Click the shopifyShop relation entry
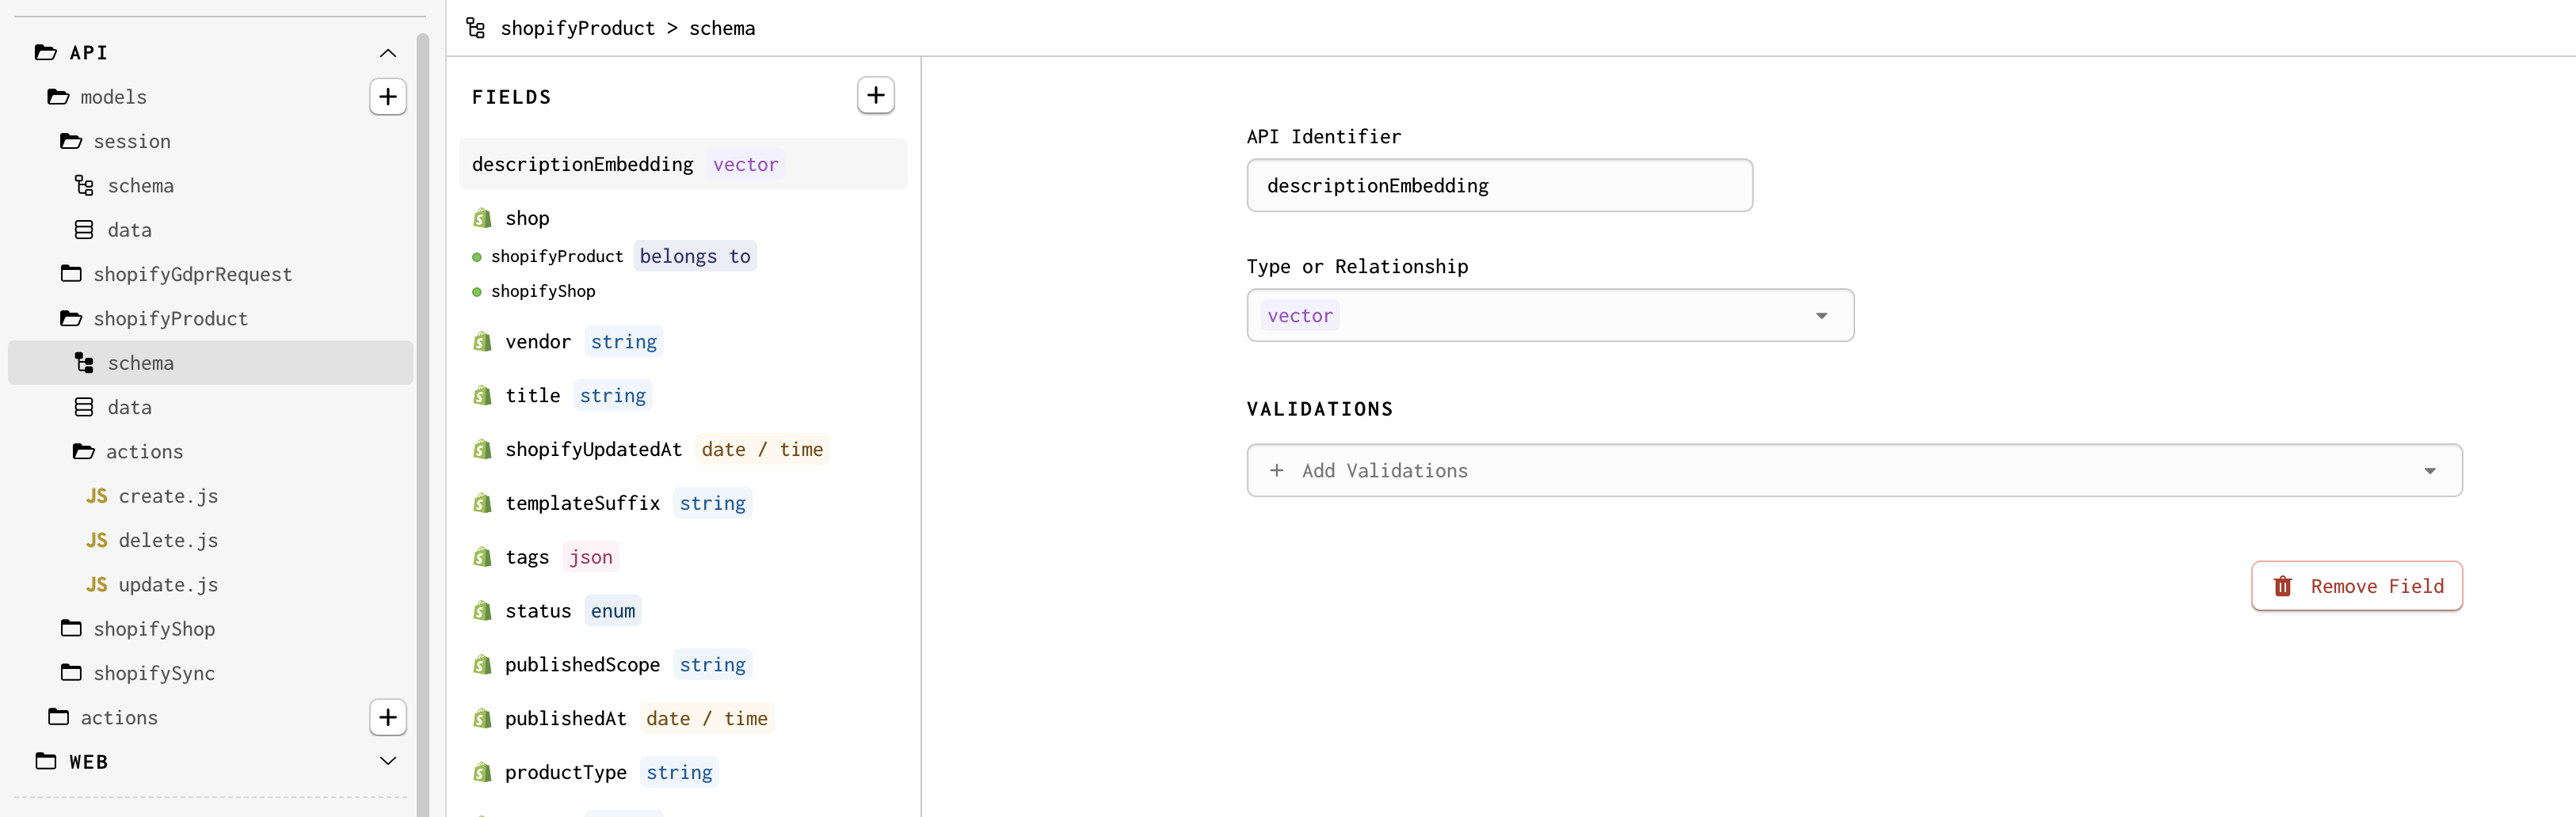 (534, 291)
